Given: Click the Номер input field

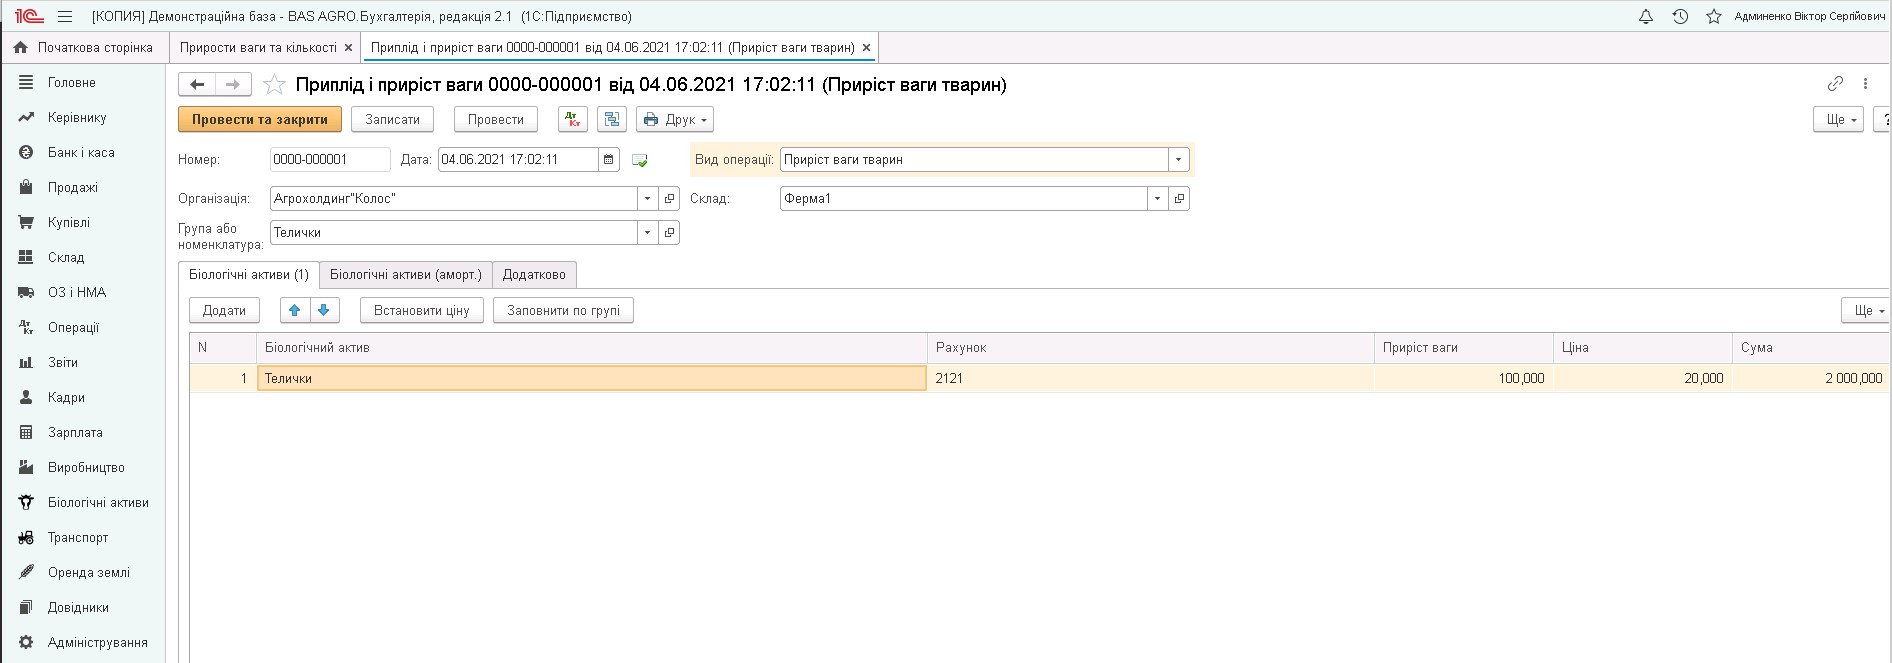Looking at the screenshot, I should pos(329,160).
